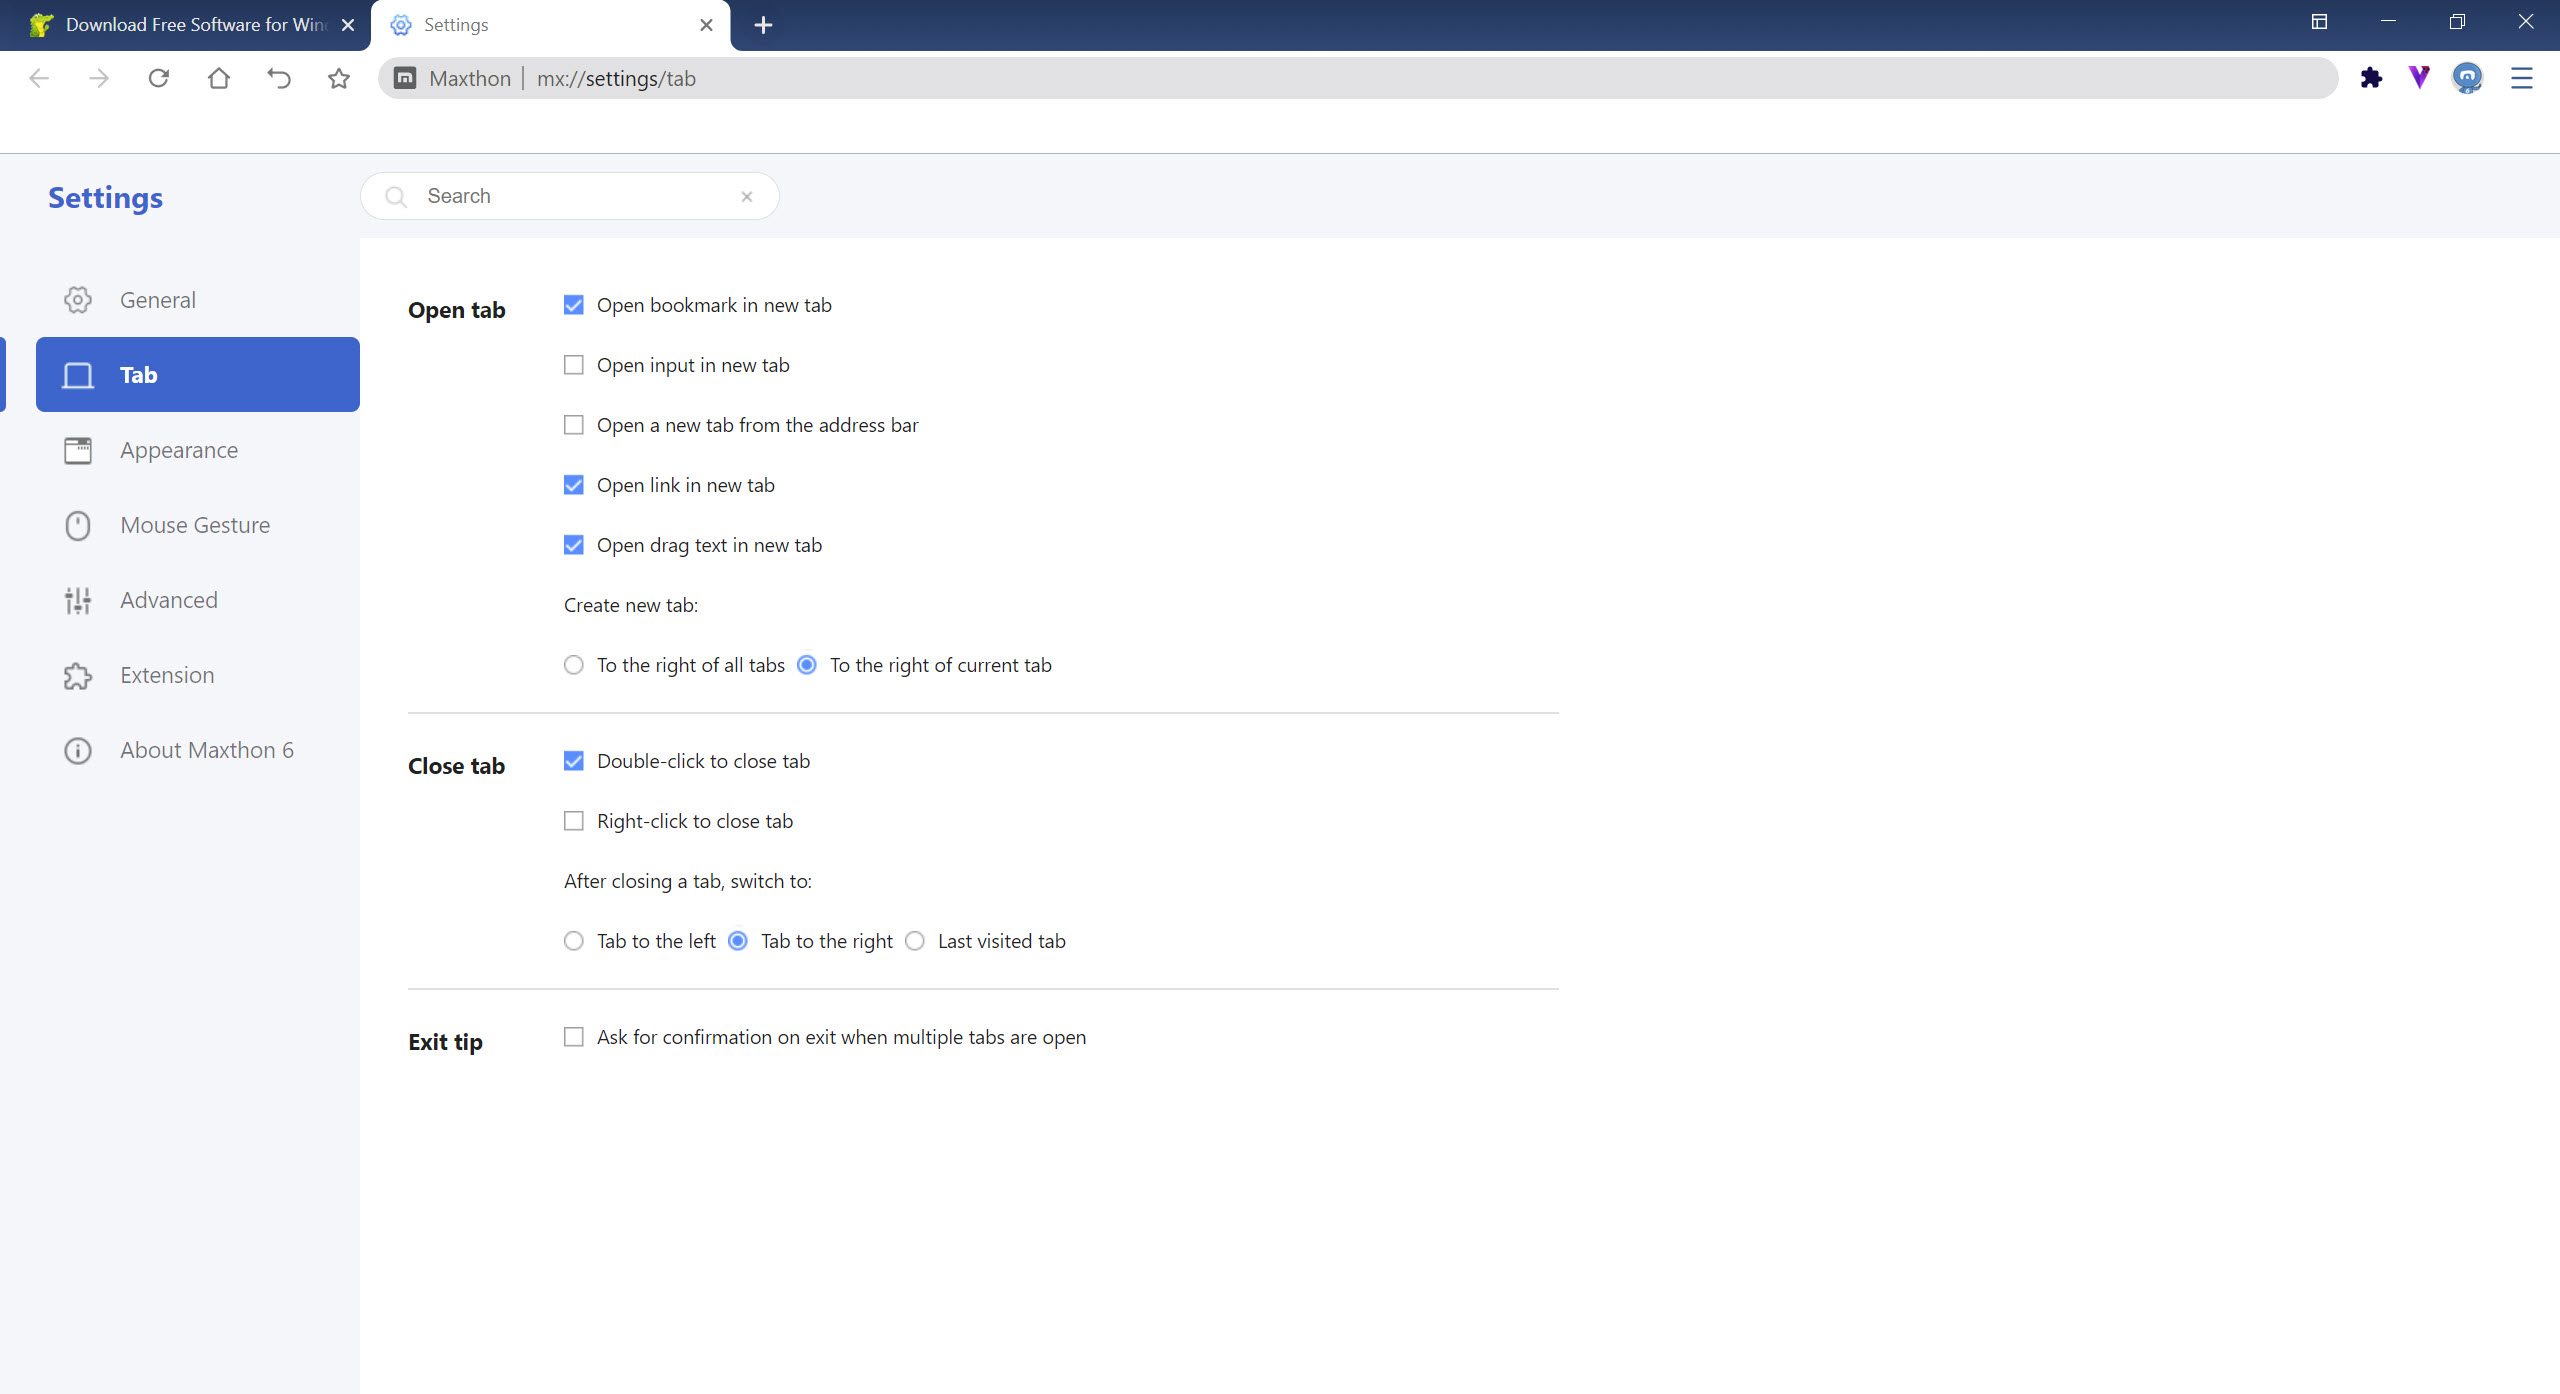Select To the right of all tabs

pyautogui.click(x=573, y=665)
